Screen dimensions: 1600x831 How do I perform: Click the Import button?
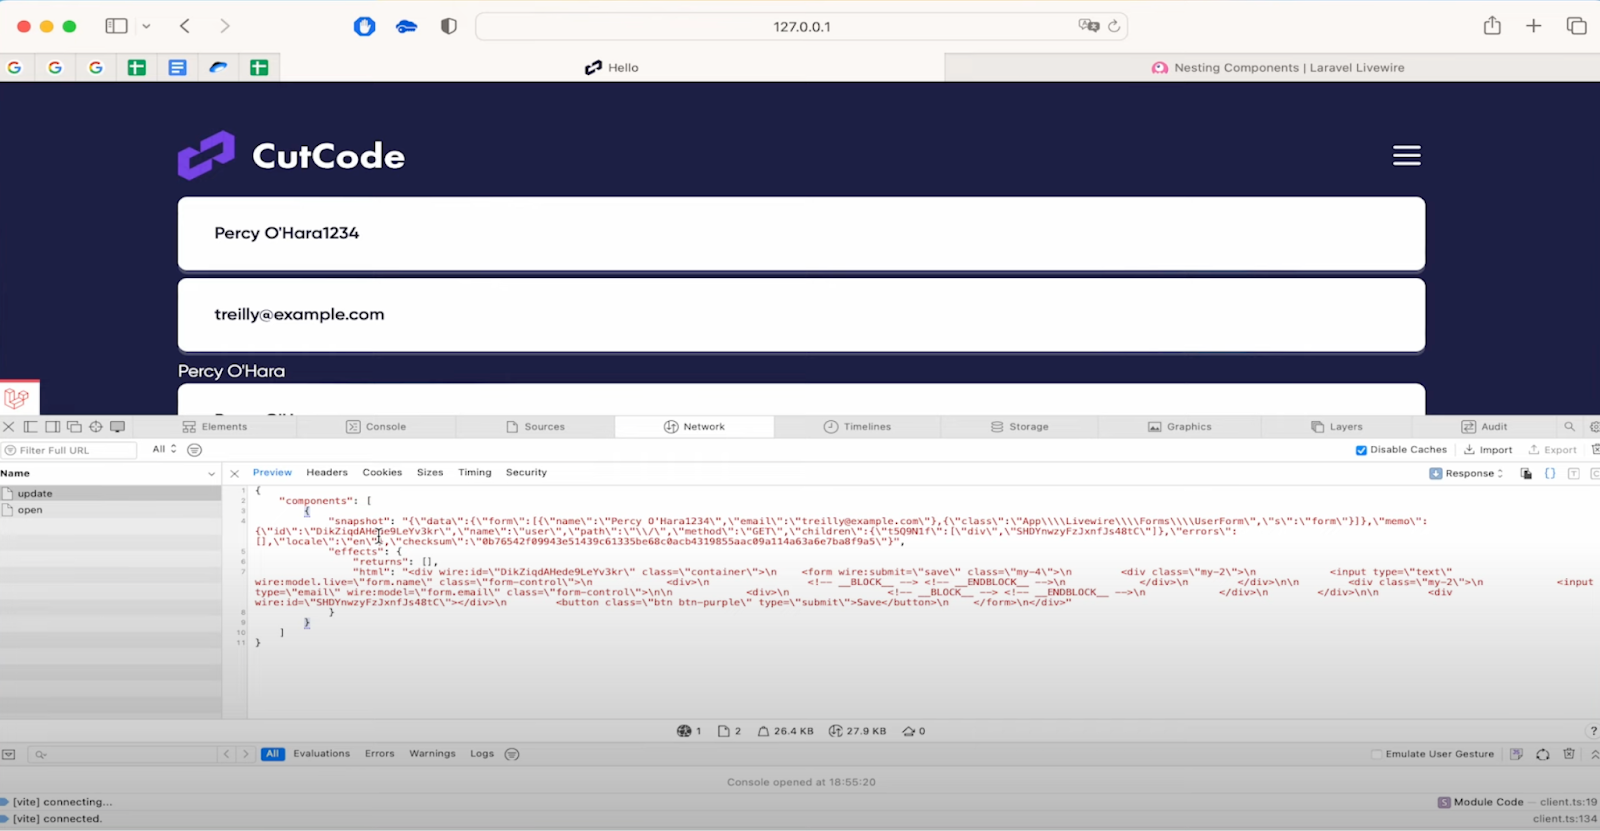(x=1488, y=450)
